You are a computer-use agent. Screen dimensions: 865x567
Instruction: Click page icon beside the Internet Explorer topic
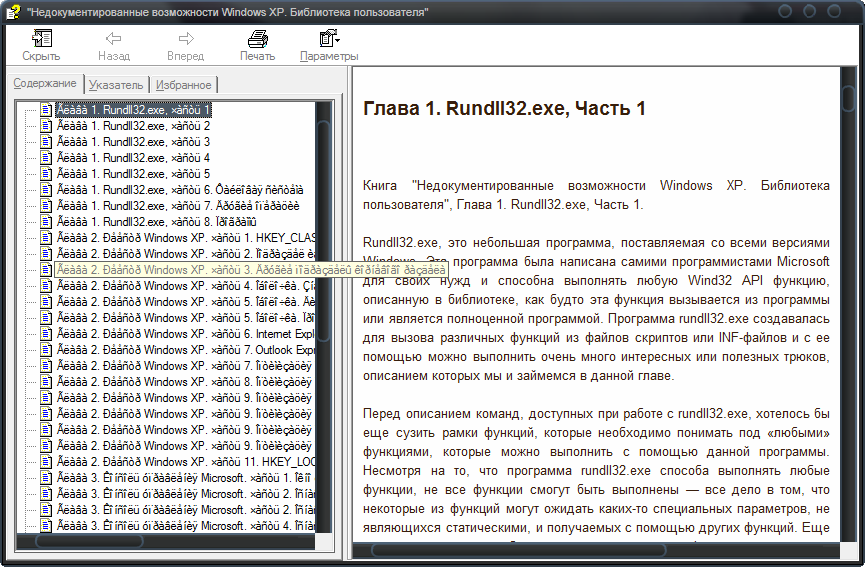tap(46, 334)
